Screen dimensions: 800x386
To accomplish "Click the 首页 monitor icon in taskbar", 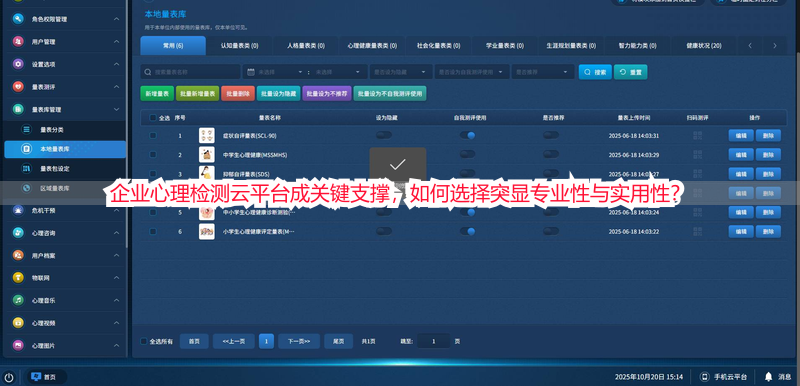I will (36, 377).
